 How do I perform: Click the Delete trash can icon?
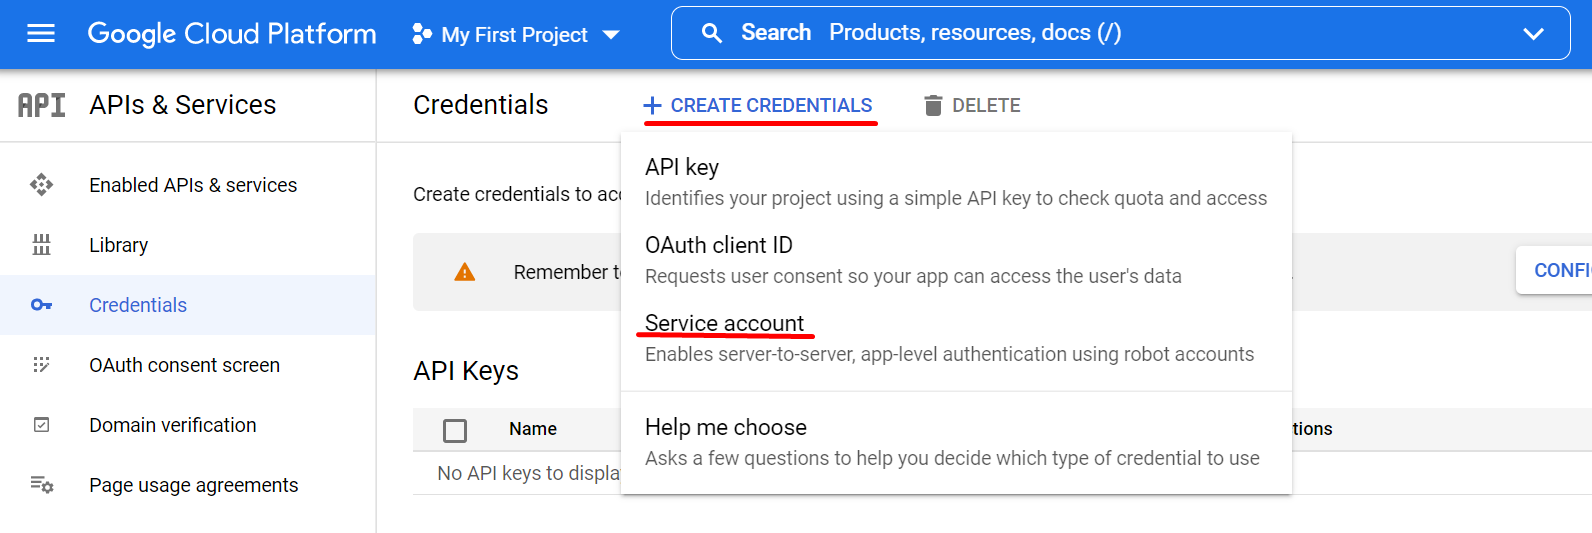coord(933,105)
